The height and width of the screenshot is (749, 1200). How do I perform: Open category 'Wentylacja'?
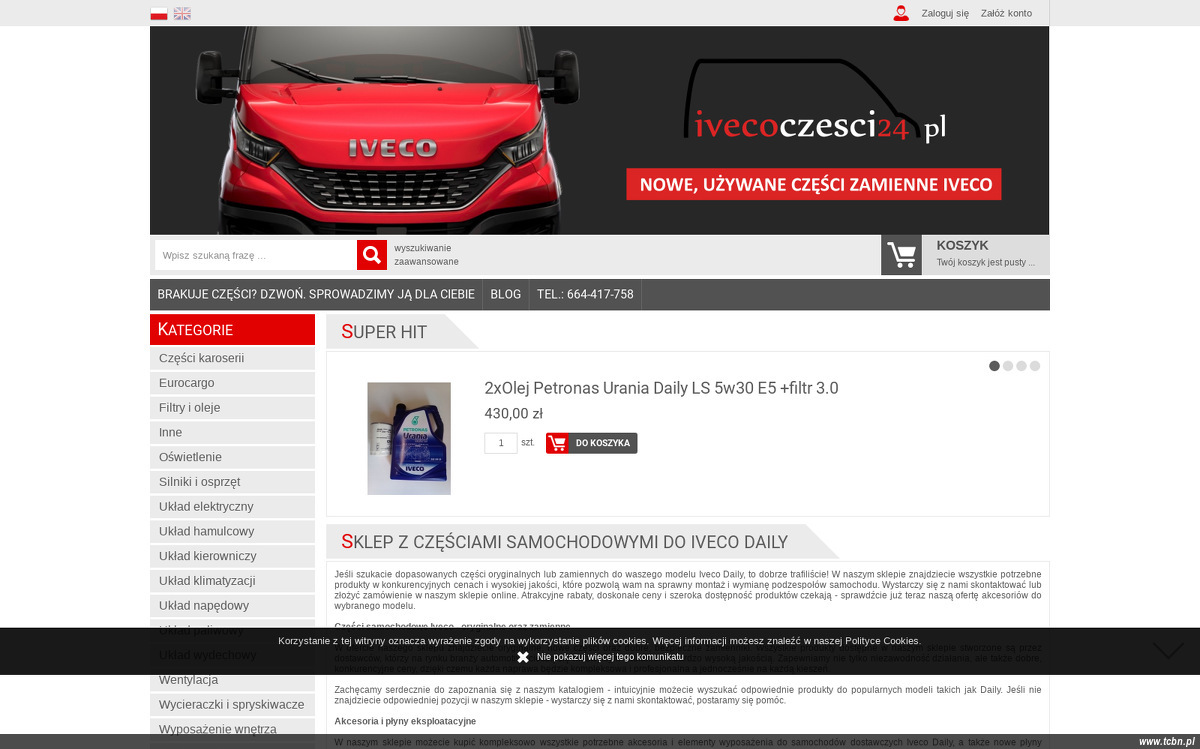pos(232,680)
